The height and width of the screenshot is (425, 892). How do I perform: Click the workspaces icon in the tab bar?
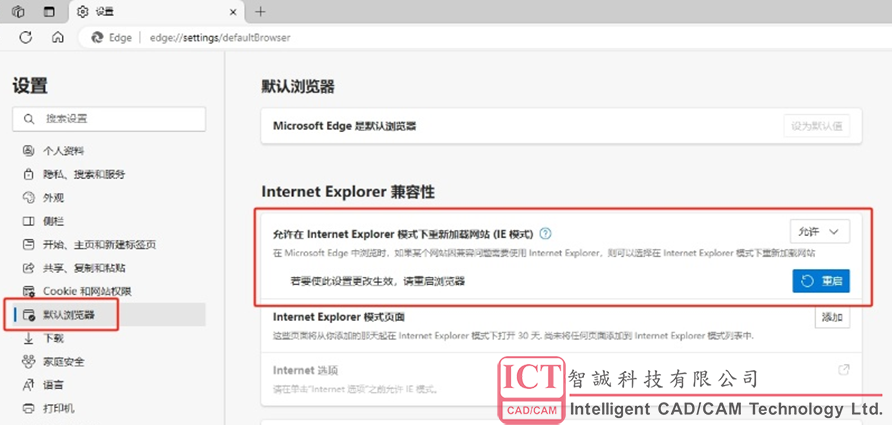[x=18, y=11]
